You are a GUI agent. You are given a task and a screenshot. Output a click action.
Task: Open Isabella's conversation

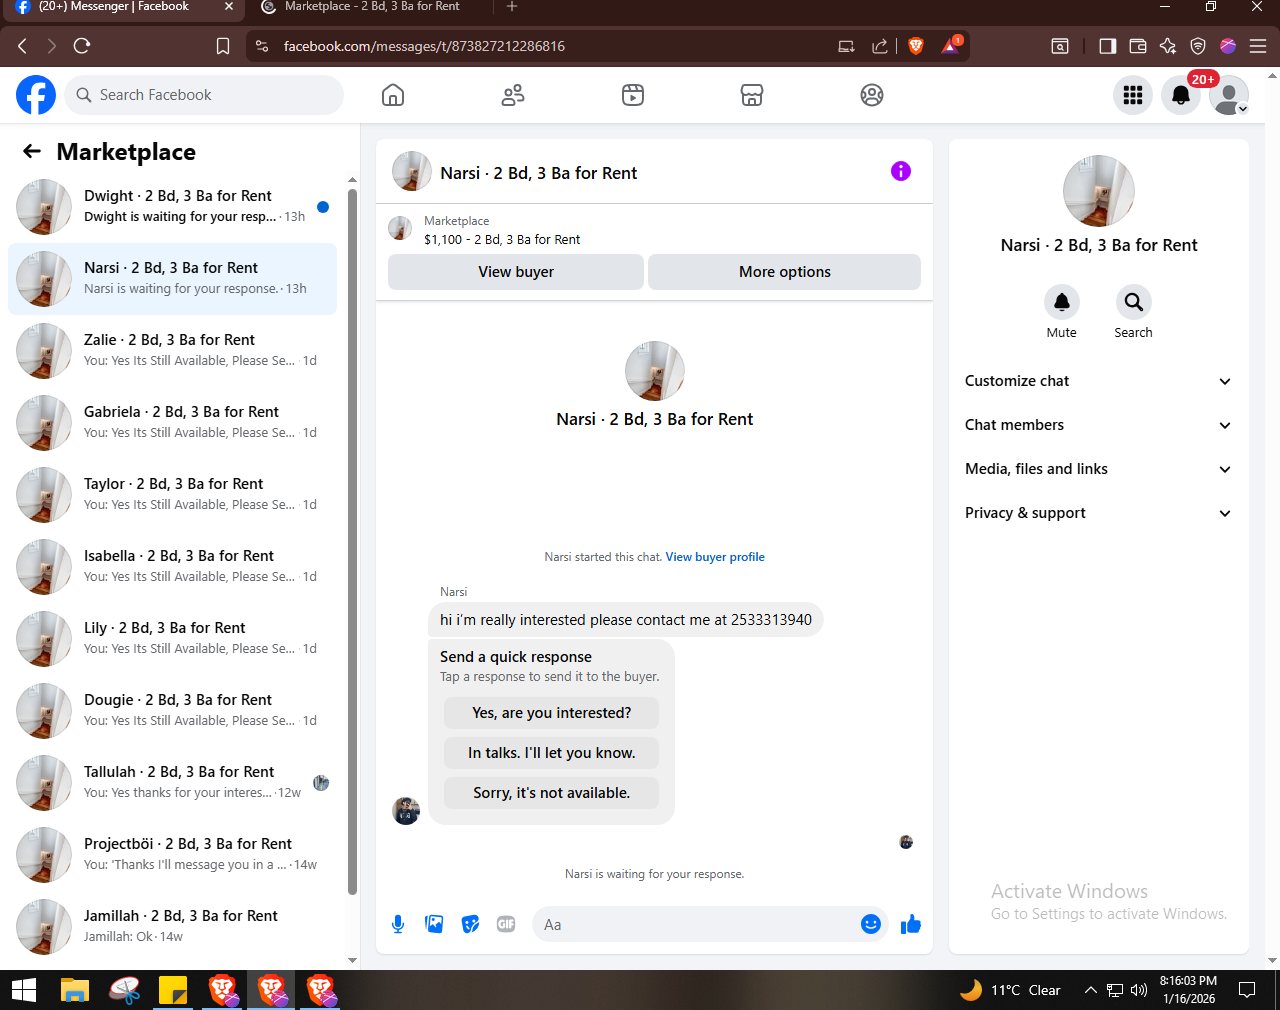(x=173, y=567)
